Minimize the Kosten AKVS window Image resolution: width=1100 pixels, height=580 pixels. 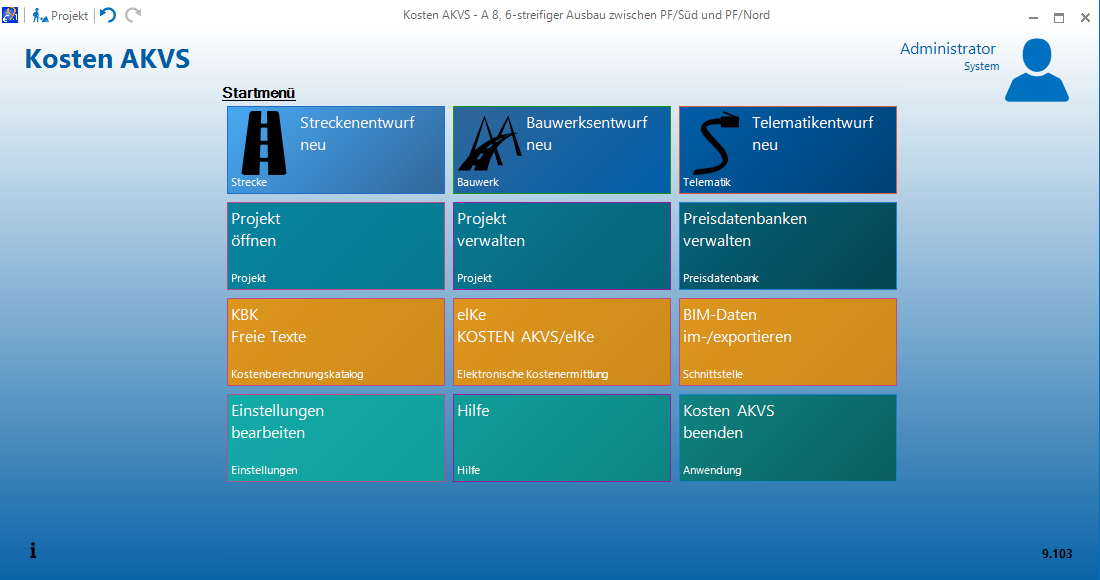1033,18
